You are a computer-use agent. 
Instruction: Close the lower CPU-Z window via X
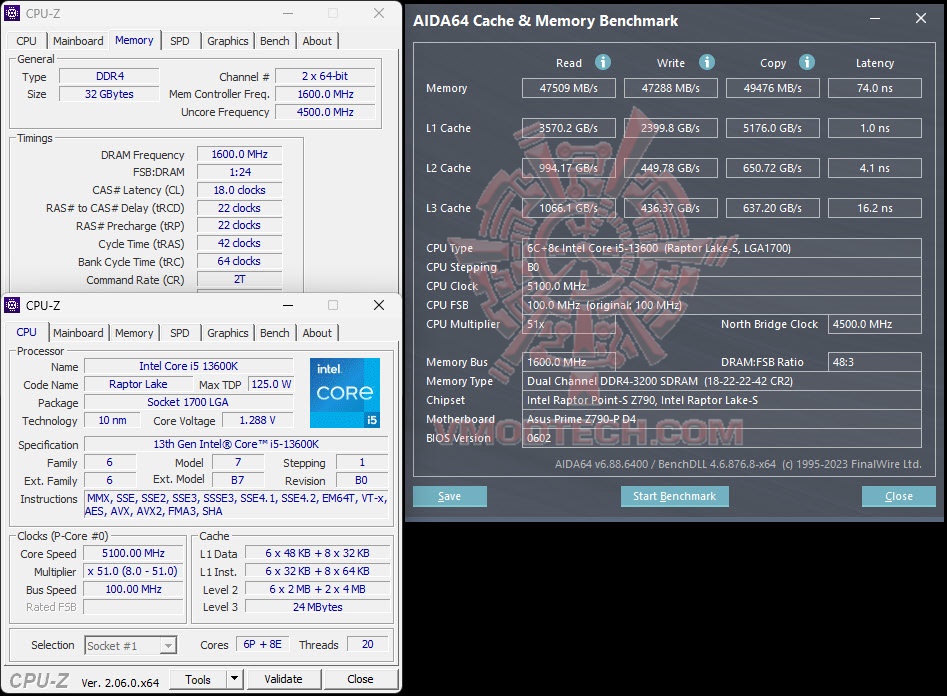pos(379,305)
